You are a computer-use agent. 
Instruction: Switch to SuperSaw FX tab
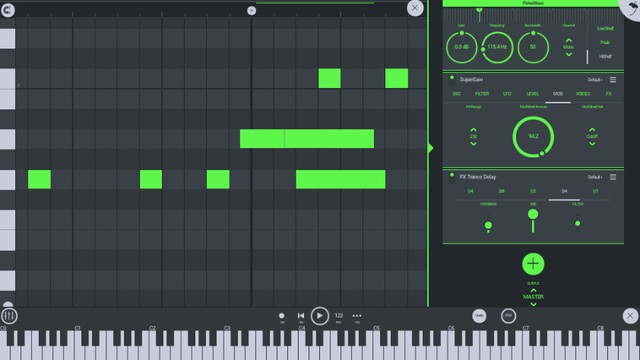608,94
